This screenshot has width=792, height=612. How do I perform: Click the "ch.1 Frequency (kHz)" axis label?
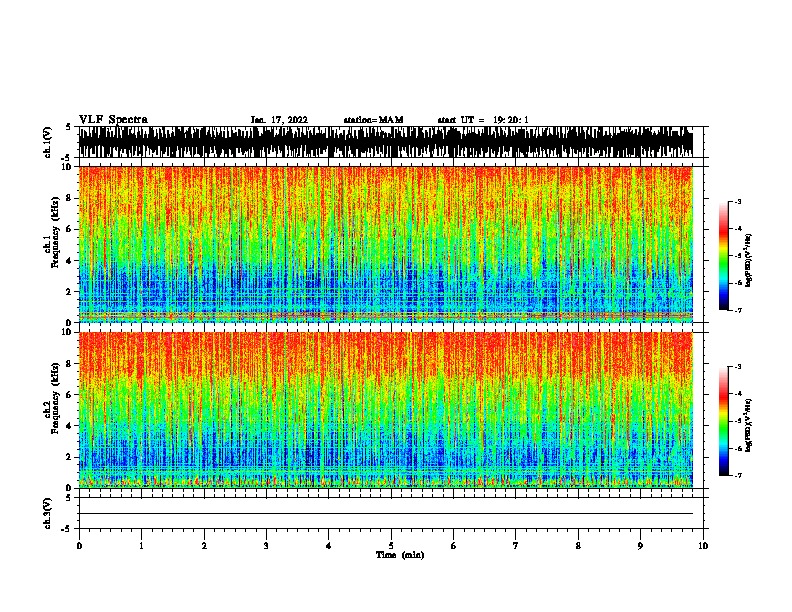[x=53, y=232]
